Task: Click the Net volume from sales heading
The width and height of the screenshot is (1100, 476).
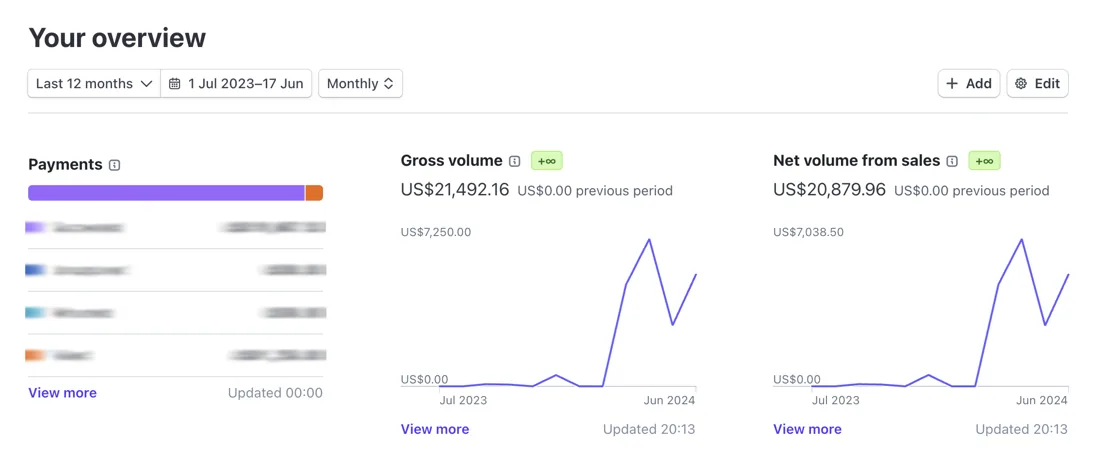Action: click(x=857, y=161)
